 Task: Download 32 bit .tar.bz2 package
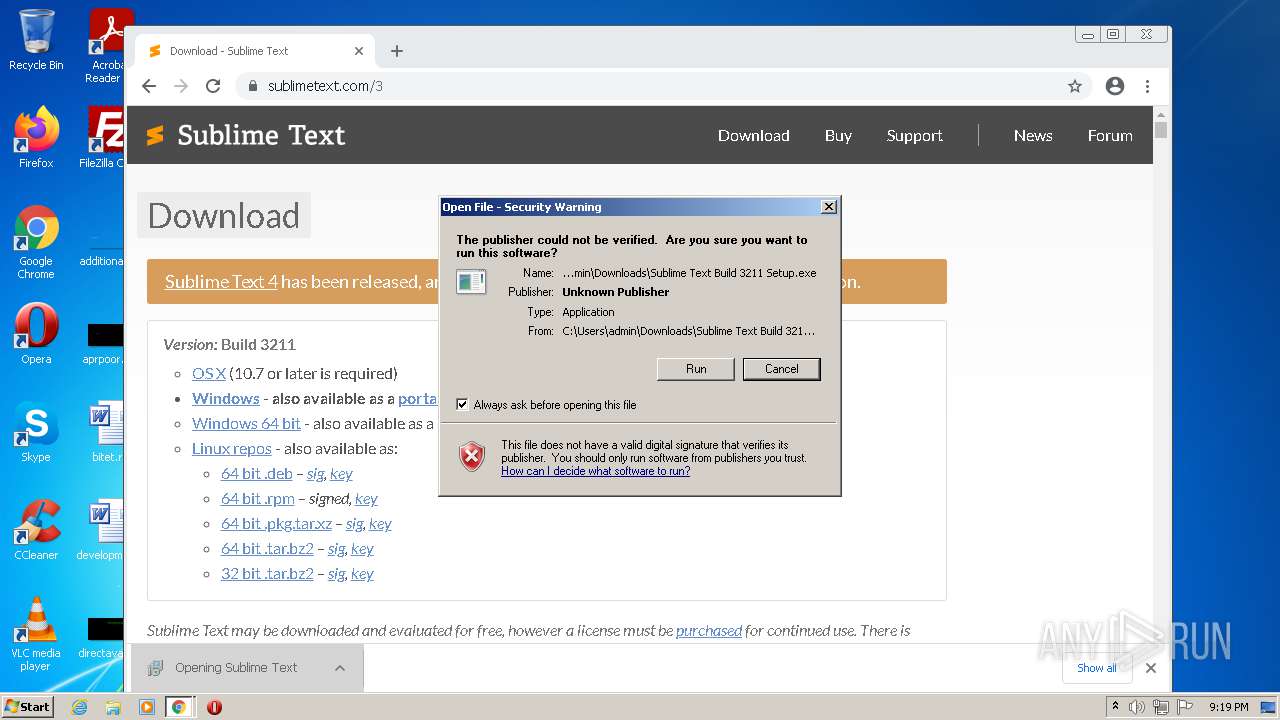point(267,573)
